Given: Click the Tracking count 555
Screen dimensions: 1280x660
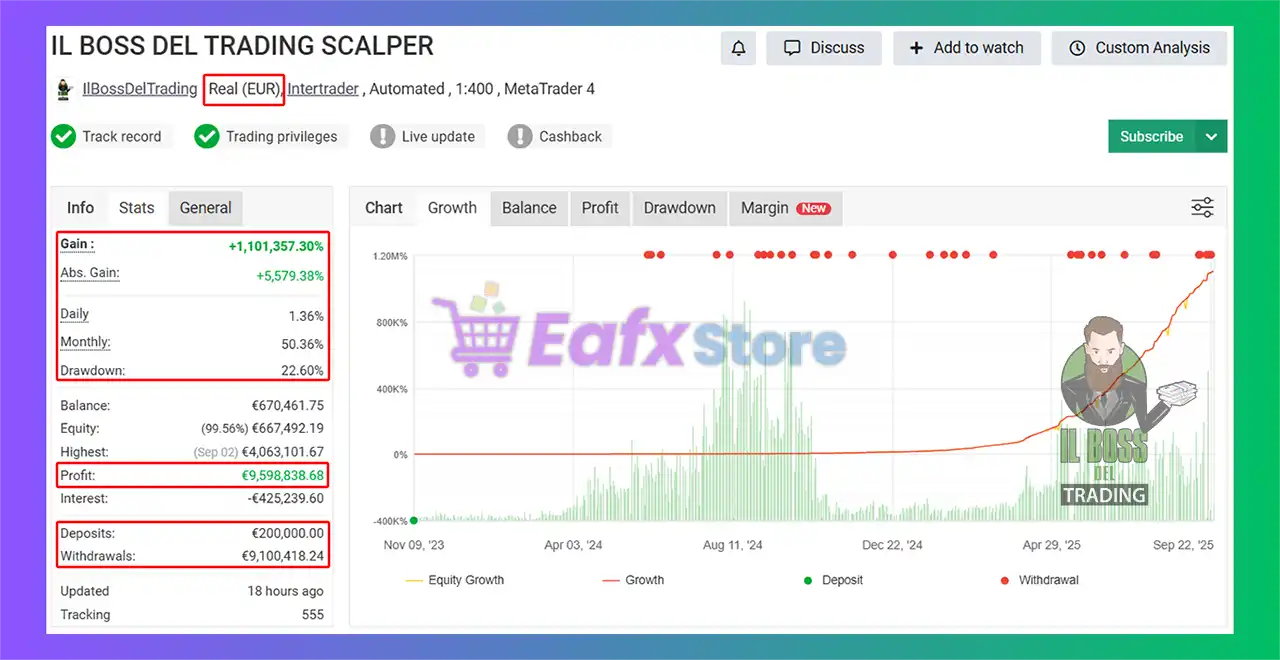Looking at the screenshot, I should point(313,615).
